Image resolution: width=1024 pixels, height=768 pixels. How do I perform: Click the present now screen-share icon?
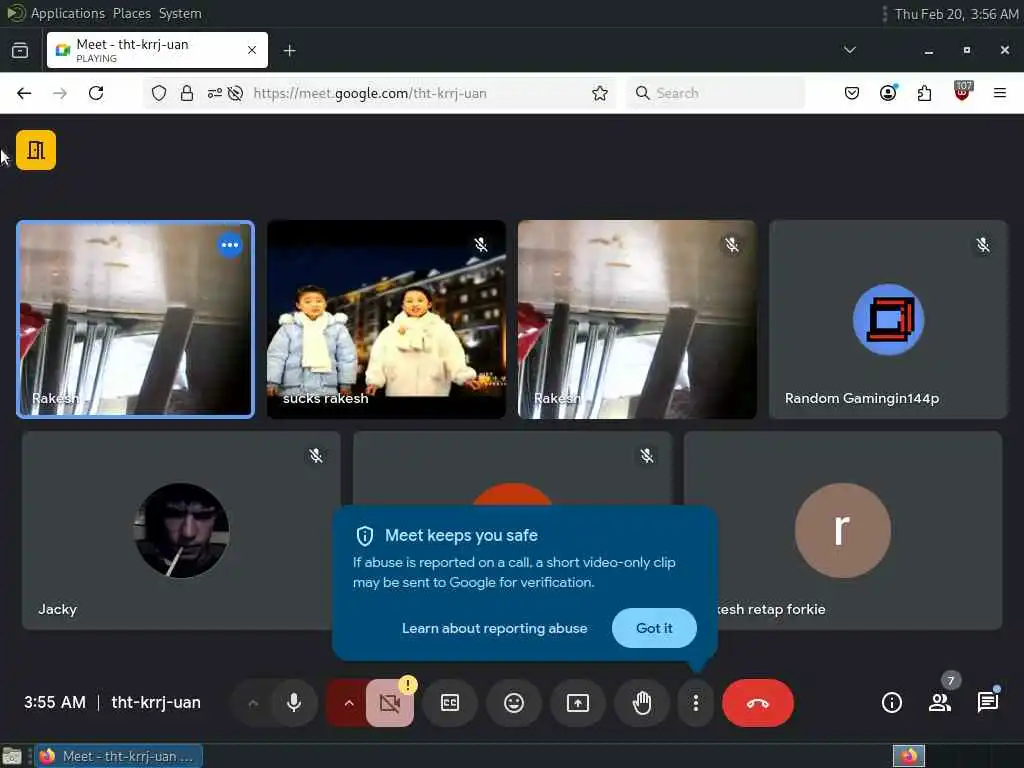(578, 703)
